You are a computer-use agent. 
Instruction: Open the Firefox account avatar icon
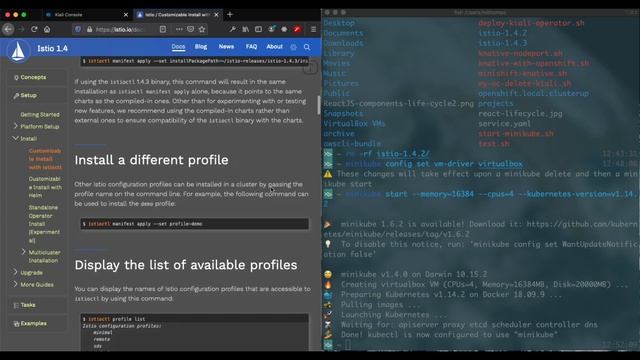click(271, 29)
